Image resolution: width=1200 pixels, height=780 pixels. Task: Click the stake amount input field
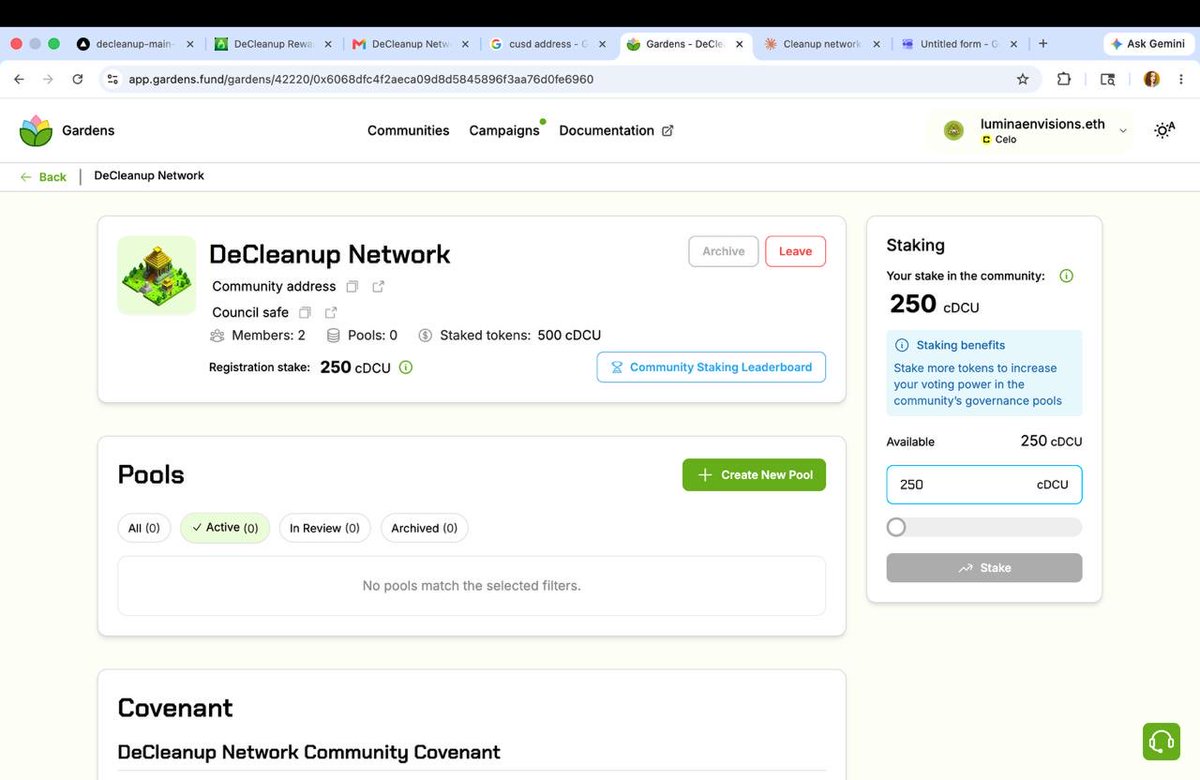(984, 484)
